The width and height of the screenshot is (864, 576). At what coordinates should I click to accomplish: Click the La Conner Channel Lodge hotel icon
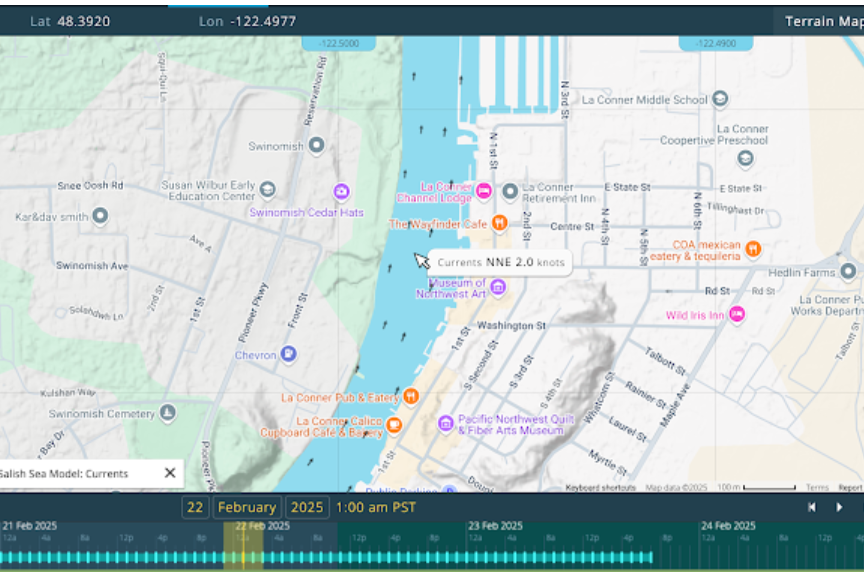tap(484, 191)
